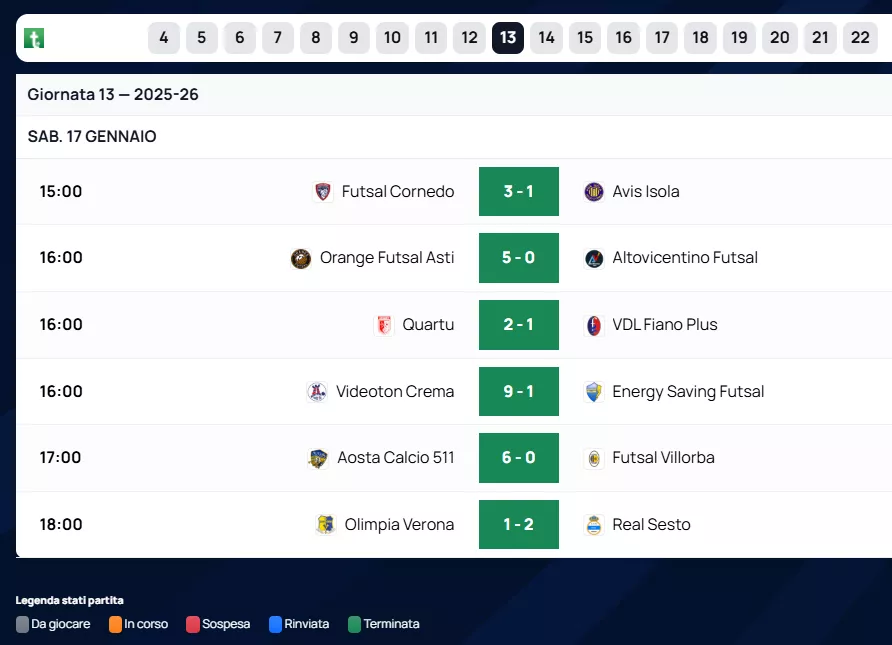Go to matchday 22 tab
This screenshot has width=892, height=645.
[860, 38]
